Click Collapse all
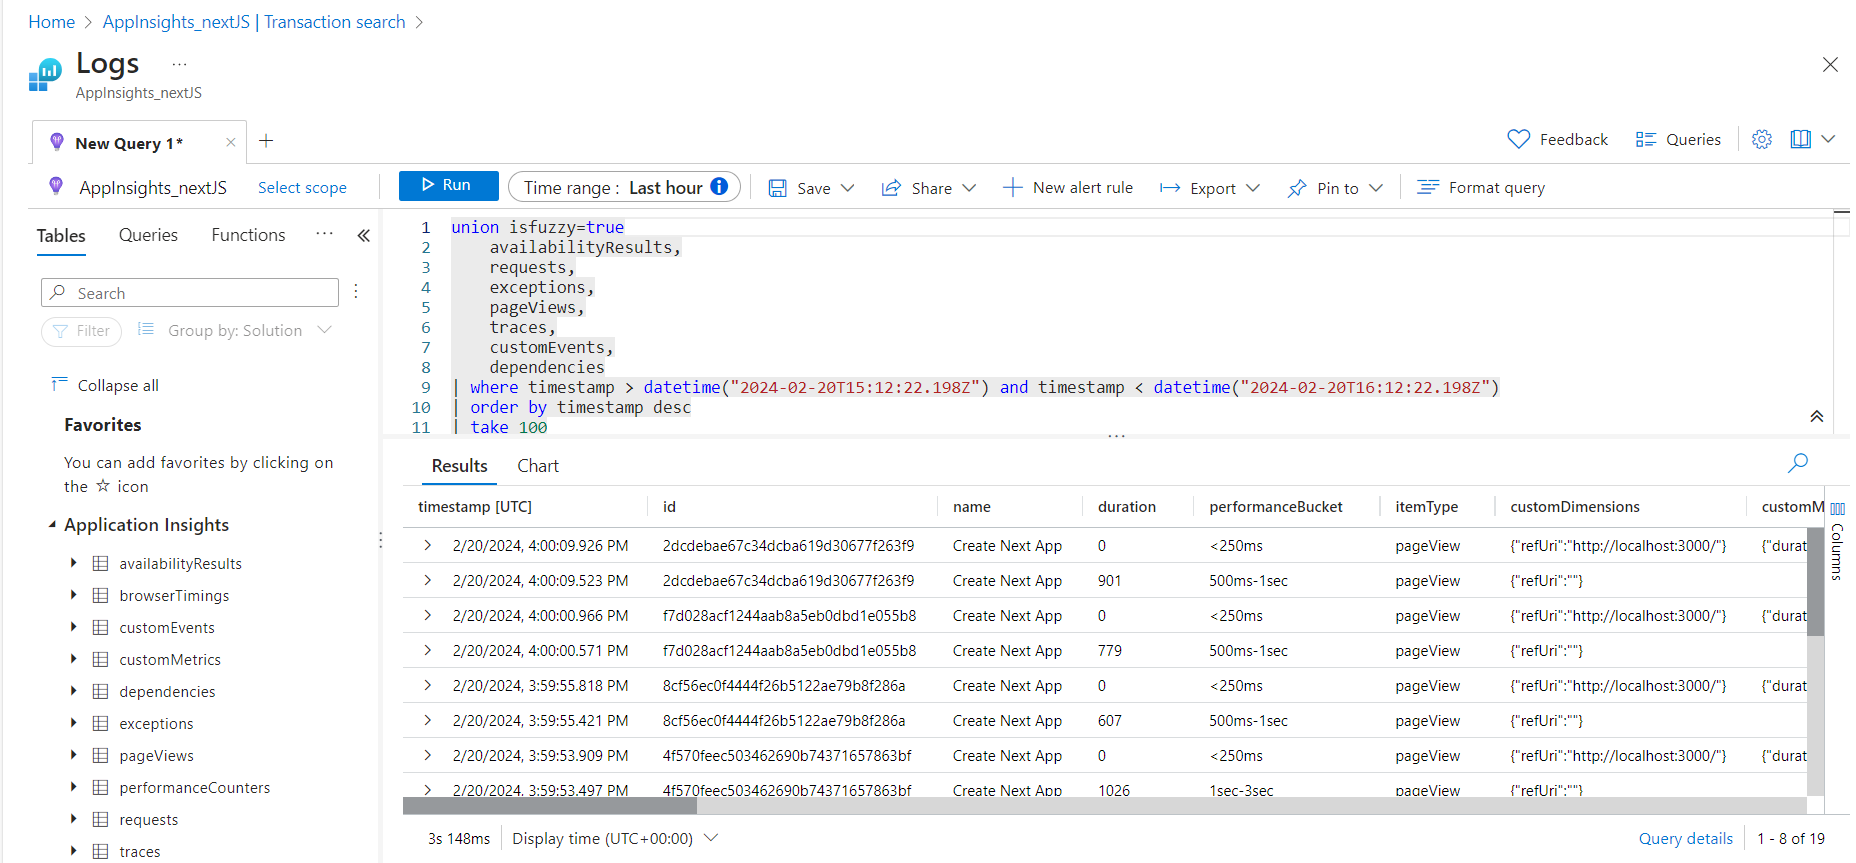This screenshot has width=1856, height=863. coord(105,385)
